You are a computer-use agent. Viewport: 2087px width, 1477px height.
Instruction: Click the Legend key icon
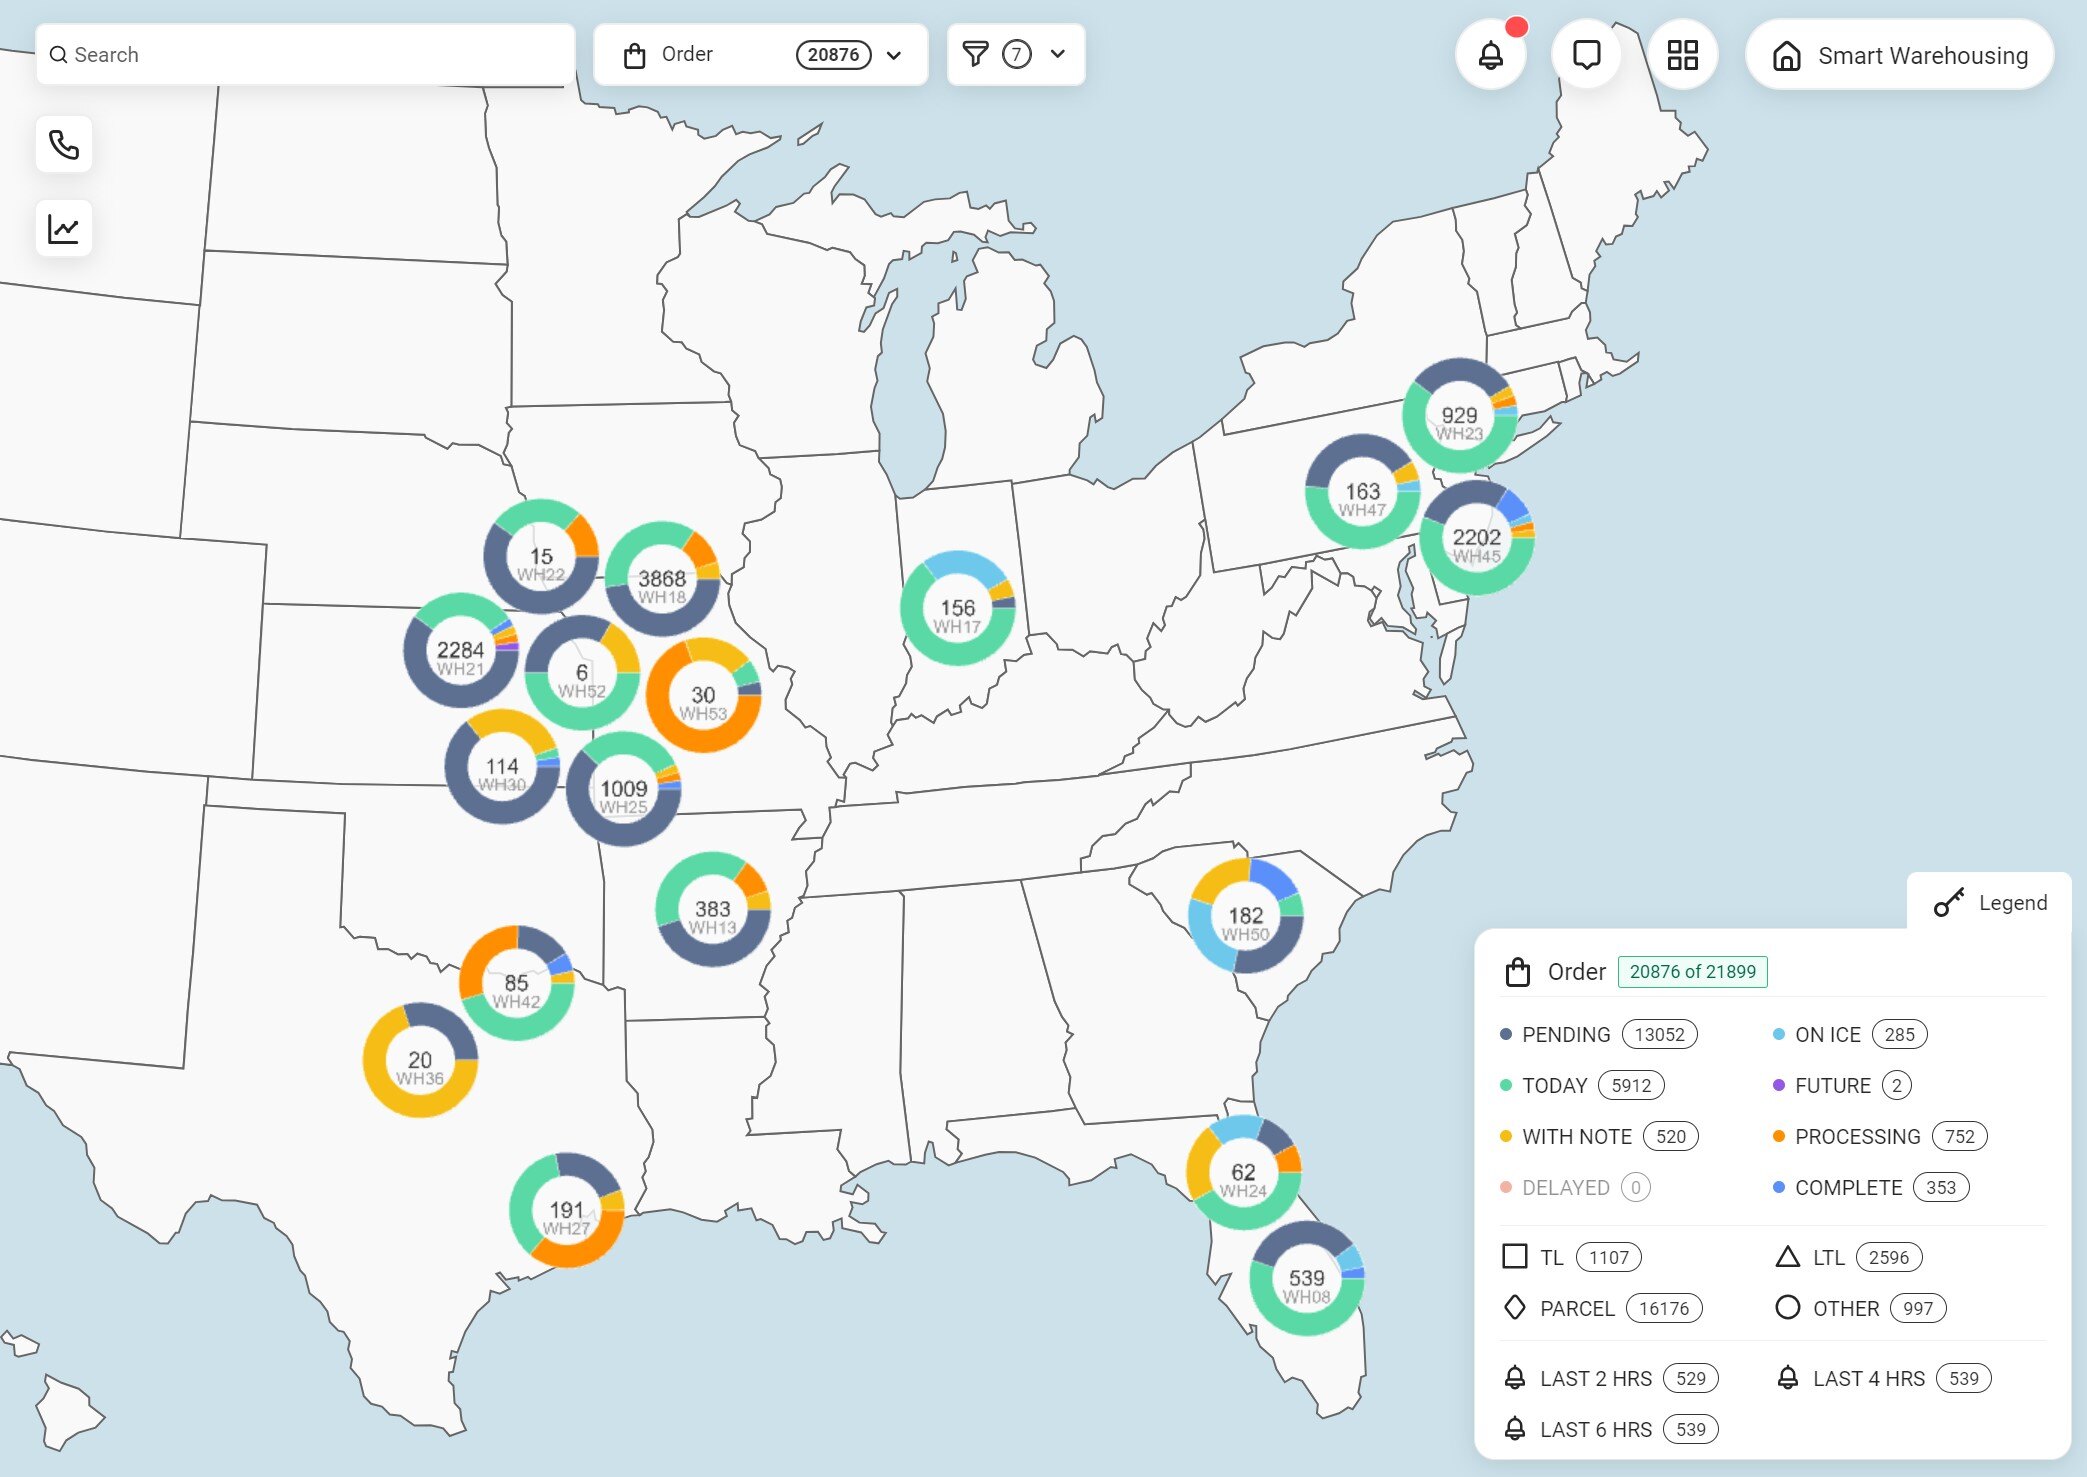coord(1948,903)
